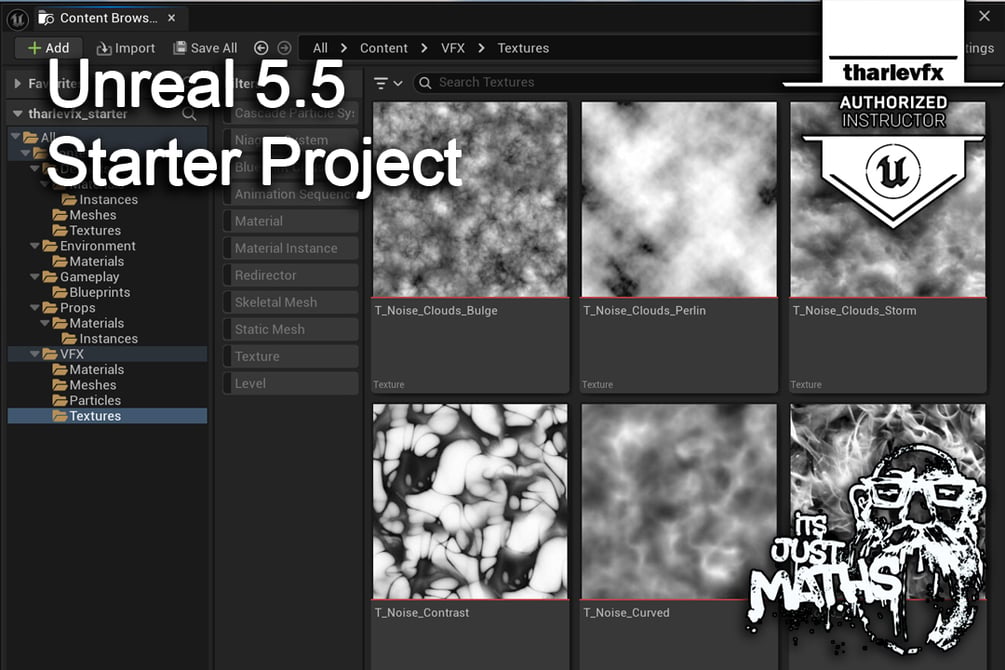Image resolution: width=1005 pixels, height=670 pixels.
Task: Expand the Favorites section triangle
Action: point(17,83)
